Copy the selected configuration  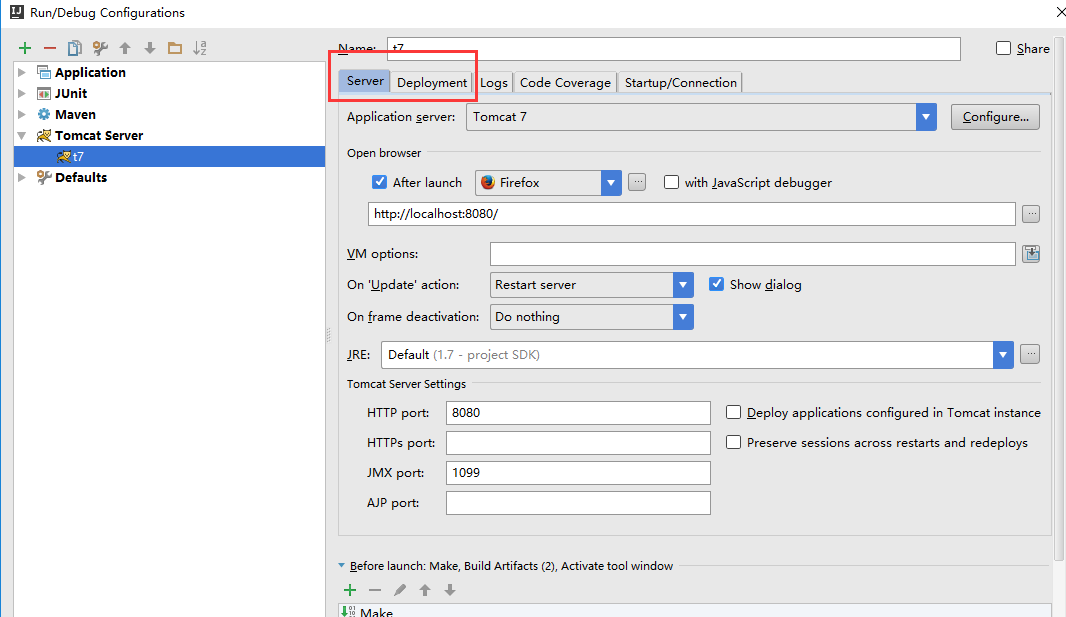tap(75, 48)
